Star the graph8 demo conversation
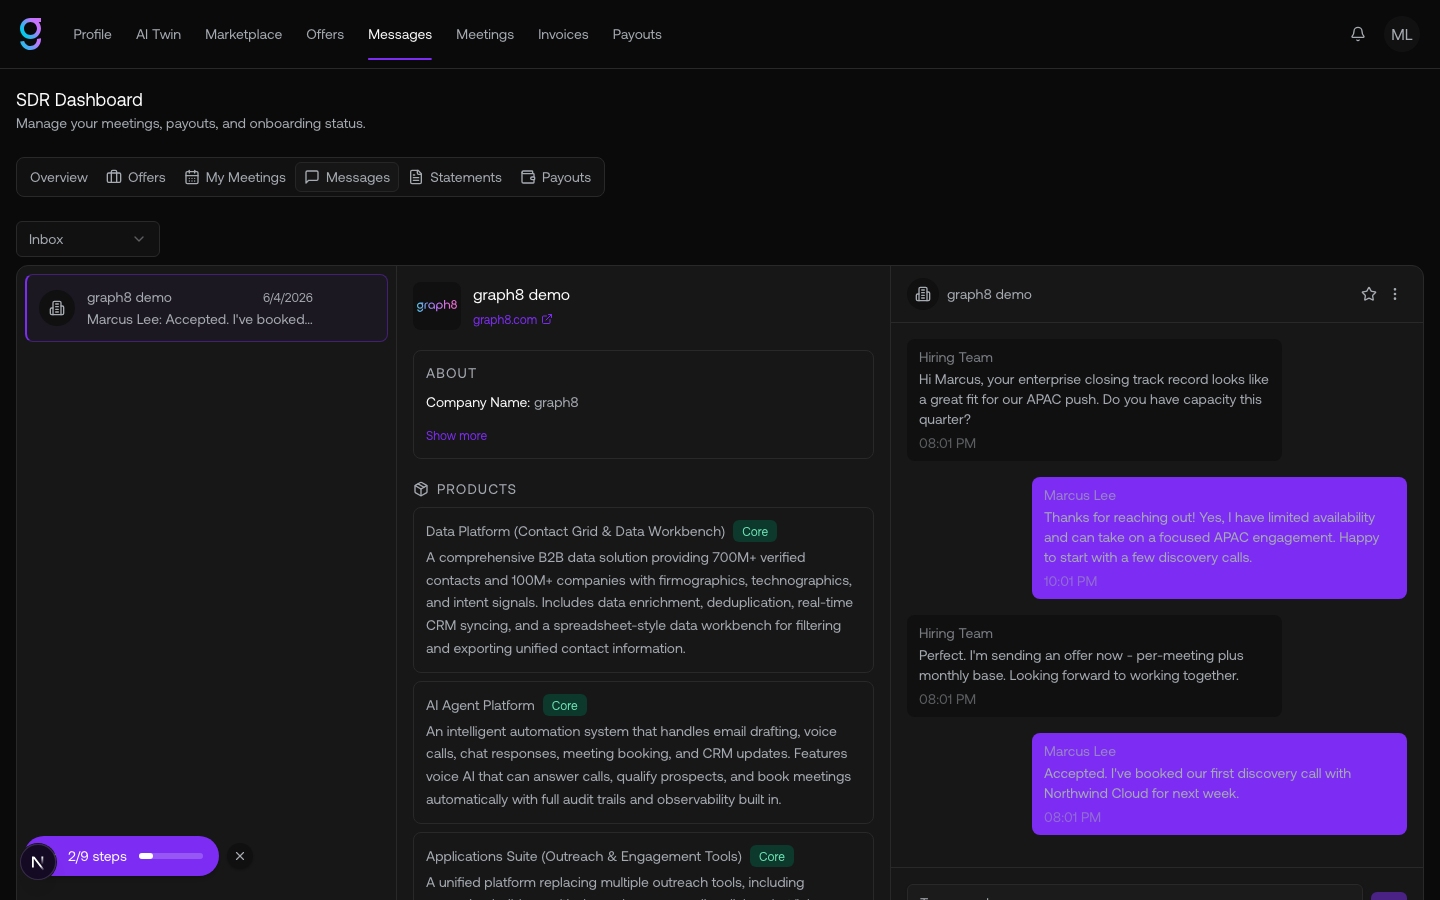 (1369, 294)
